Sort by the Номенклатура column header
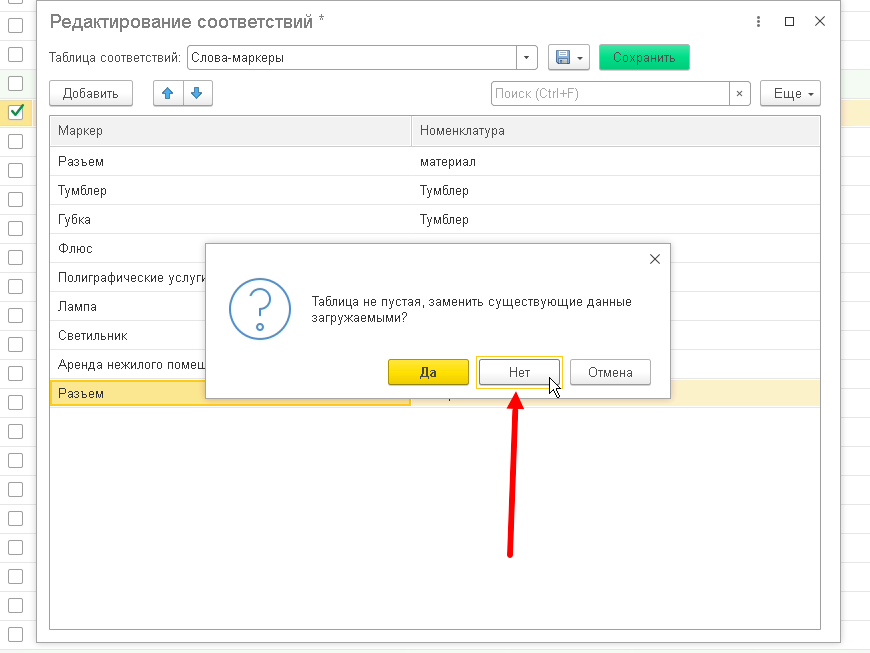The width and height of the screenshot is (870, 653). [x=616, y=131]
